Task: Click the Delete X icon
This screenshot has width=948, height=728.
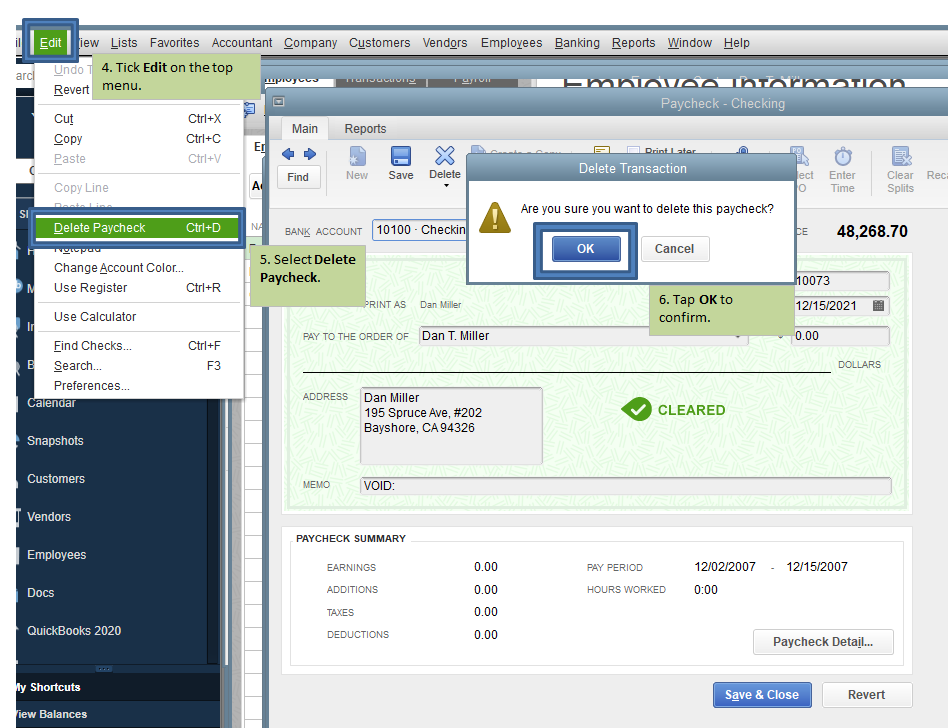Action: click(444, 155)
